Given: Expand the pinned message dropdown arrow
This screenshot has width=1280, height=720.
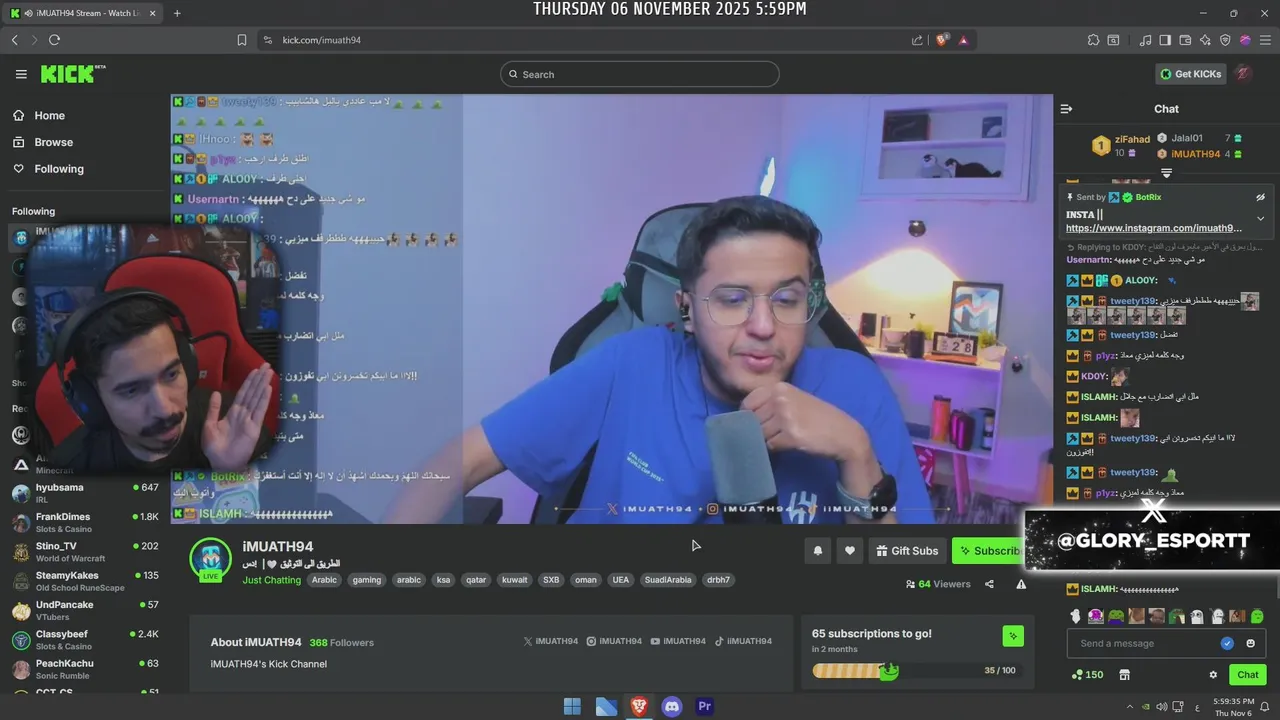Looking at the screenshot, I should (x=1261, y=218).
